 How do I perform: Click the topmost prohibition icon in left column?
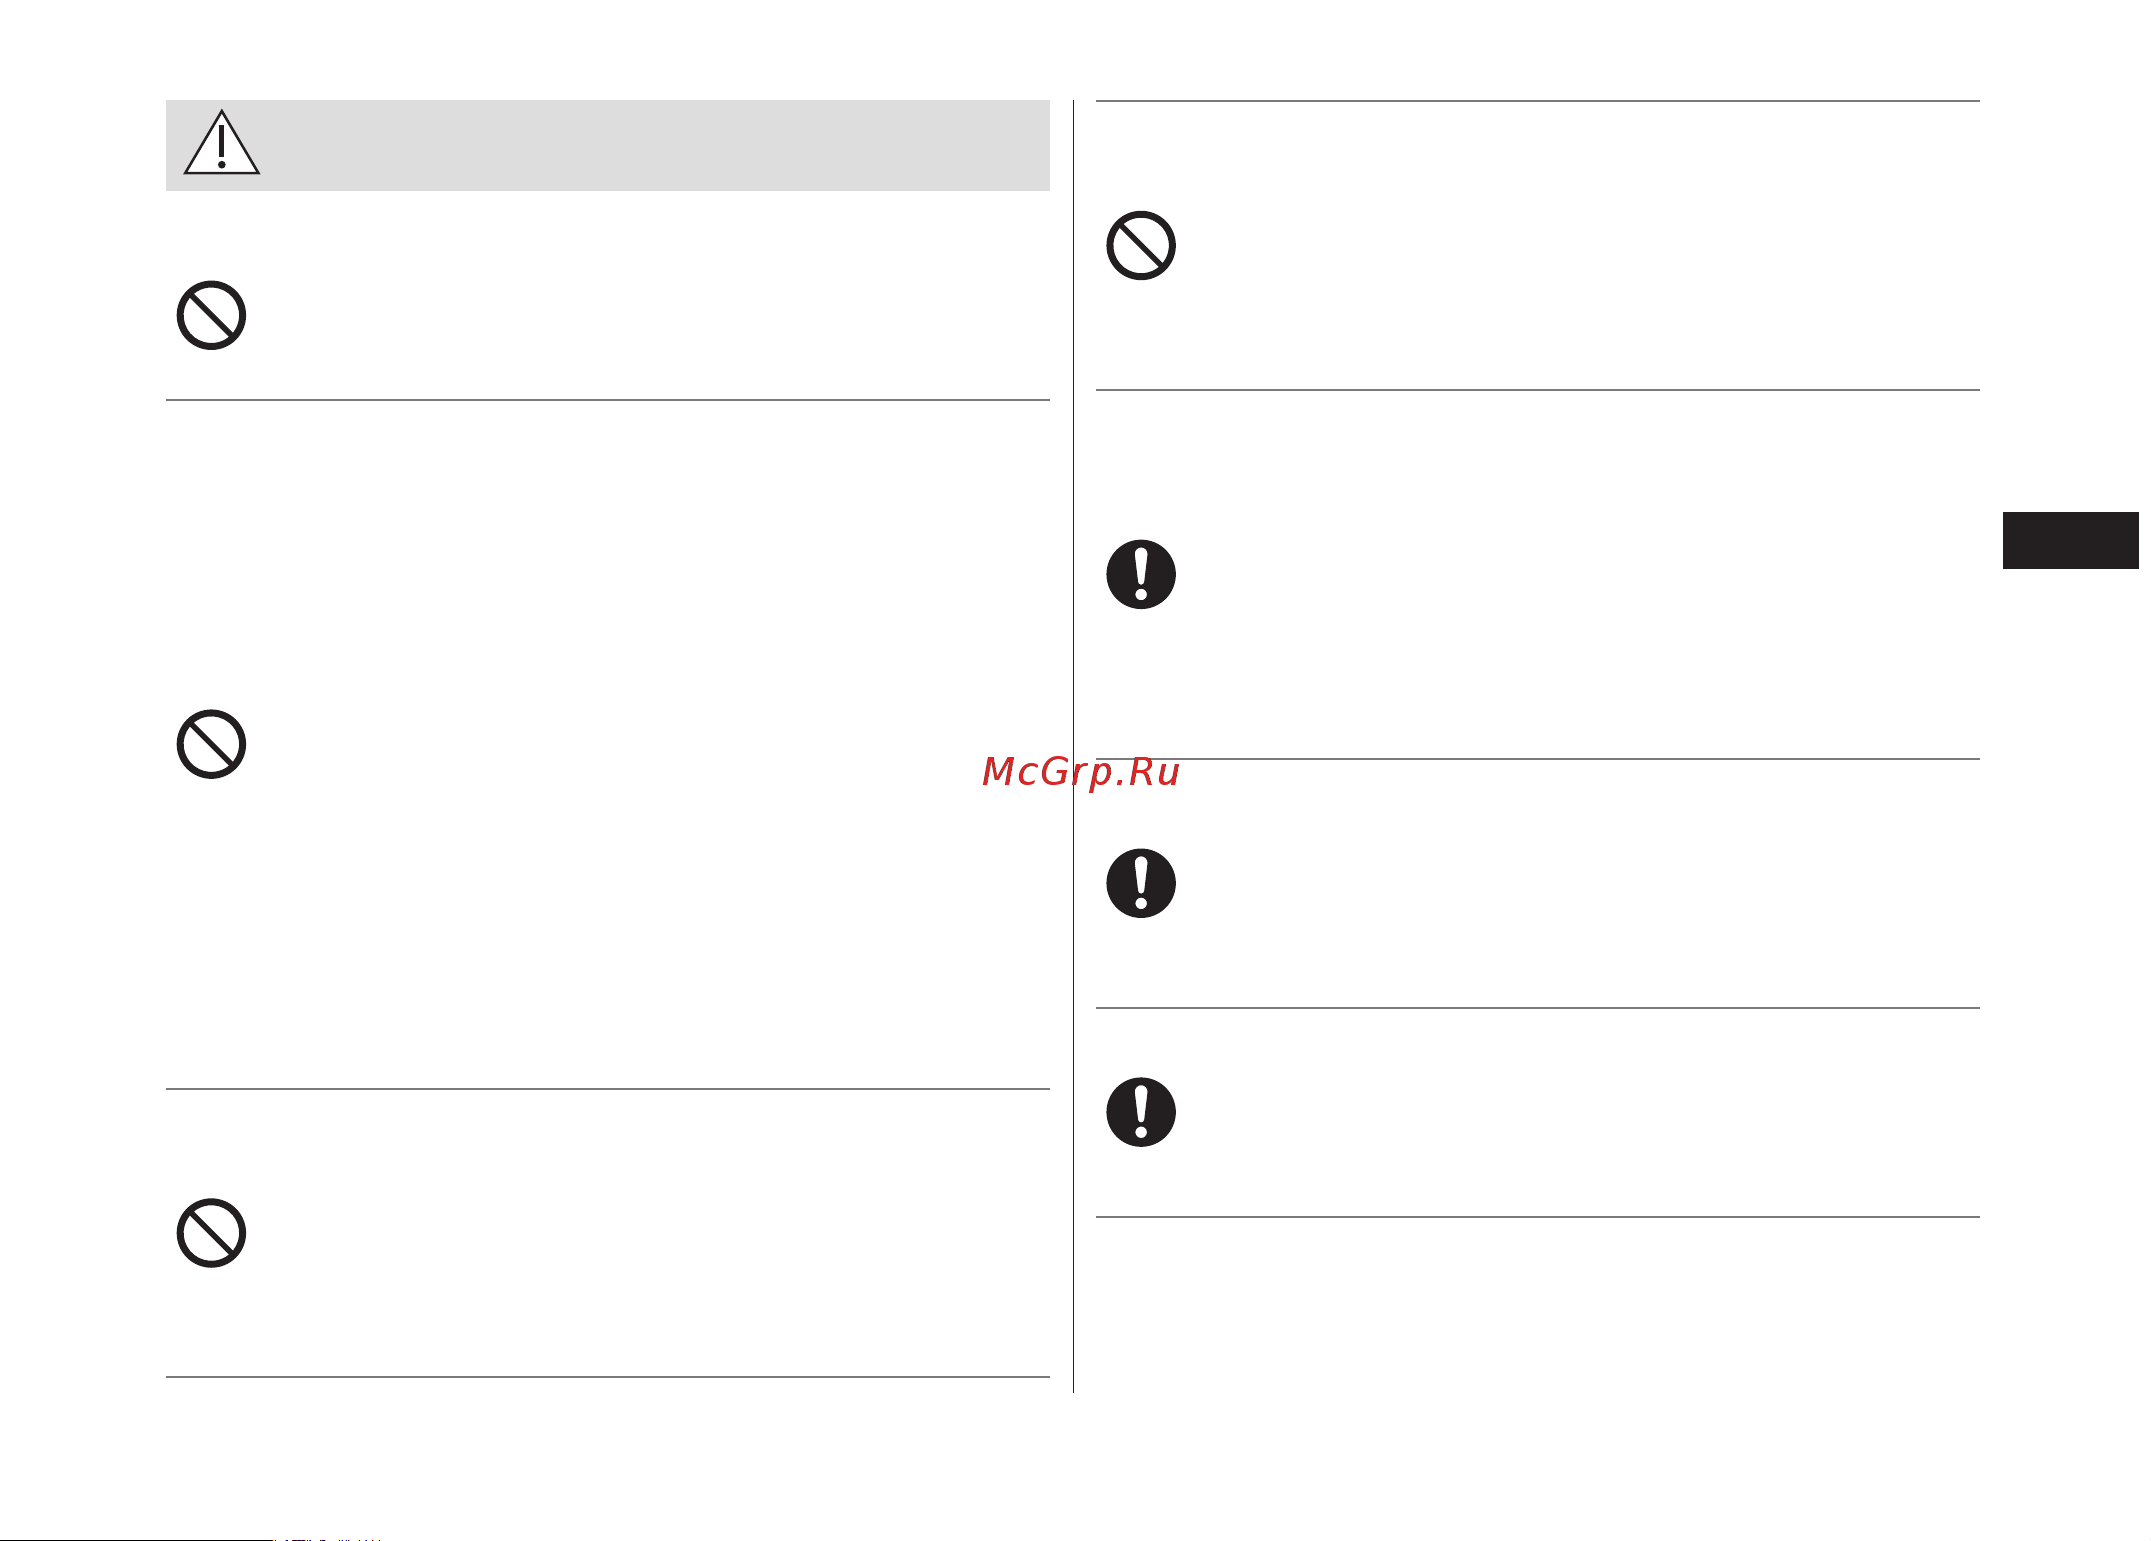click(x=212, y=315)
